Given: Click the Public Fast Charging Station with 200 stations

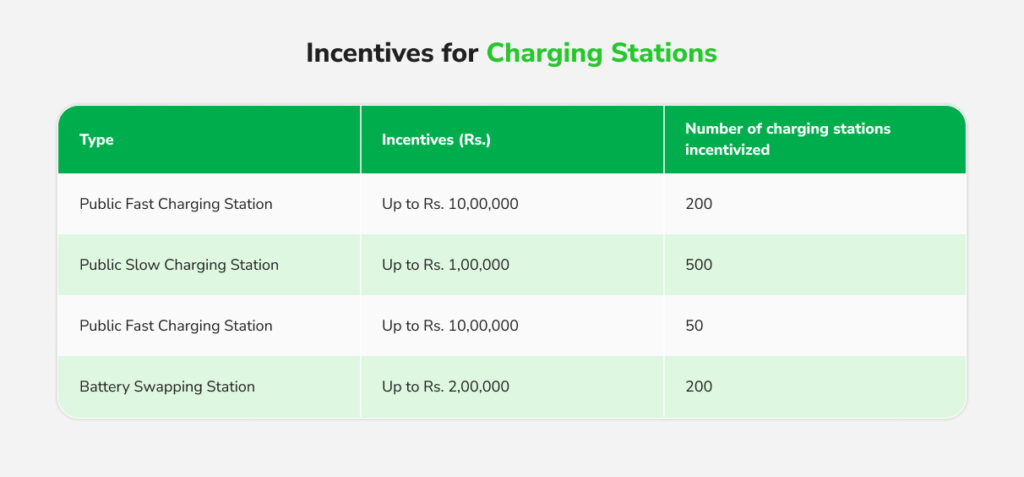Looking at the screenshot, I should pos(176,204).
